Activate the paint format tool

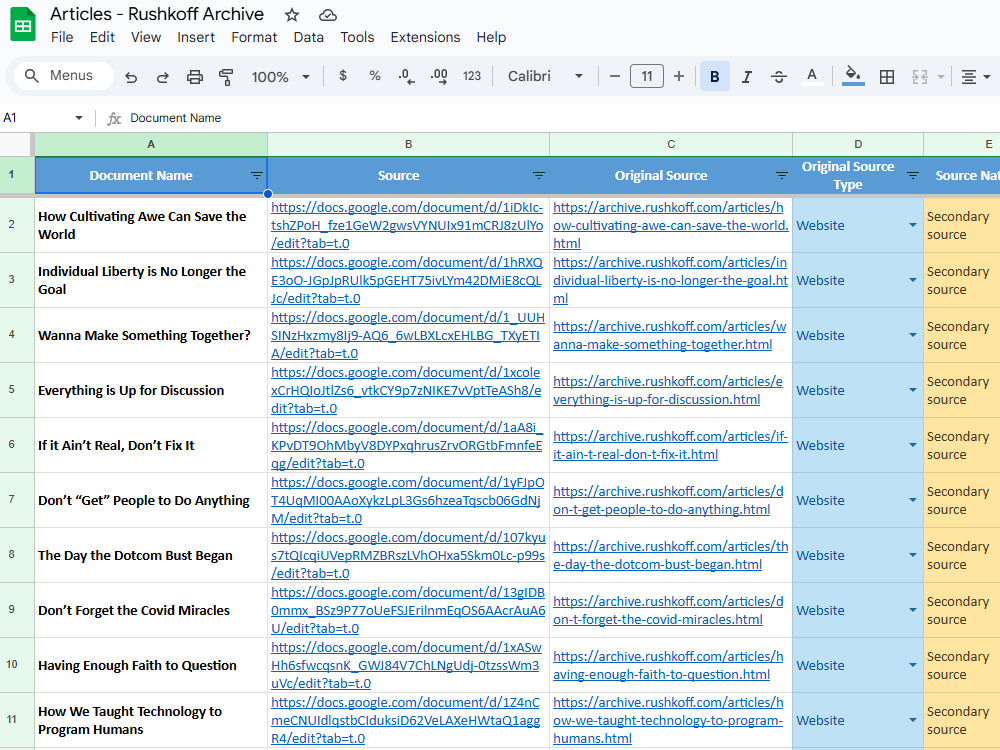click(x=226, y=77)
